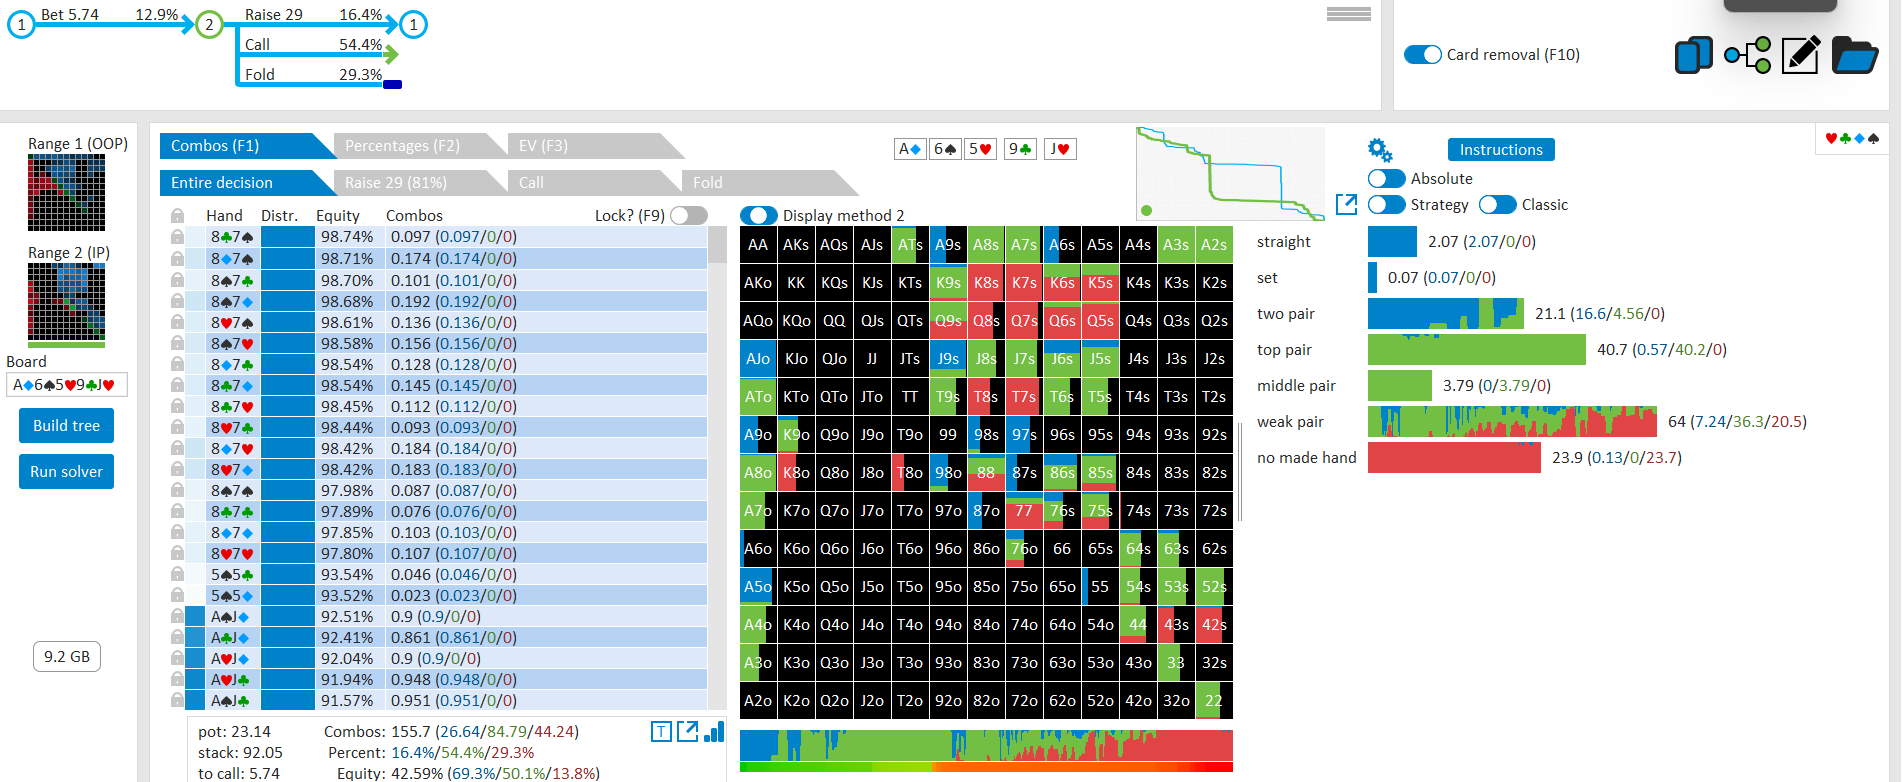Click the 6♠ board card
Viewport: 1902px width, 782px height.
(x=945, y=149)
